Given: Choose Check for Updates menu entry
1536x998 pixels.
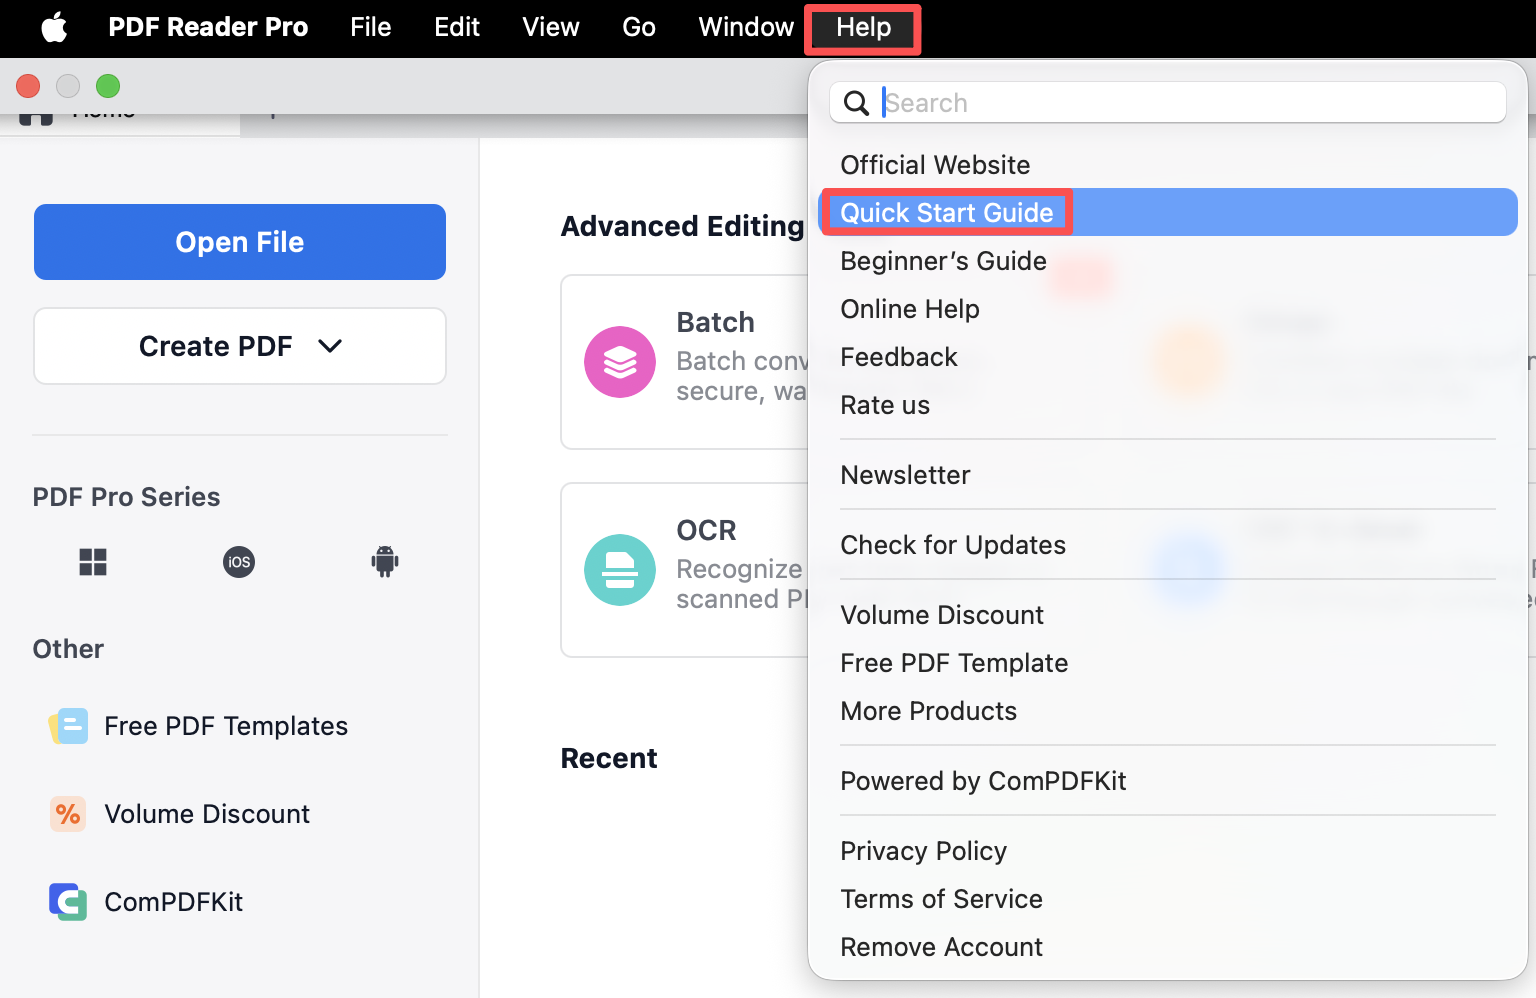Looking at the screenshot, I should 953,545.
